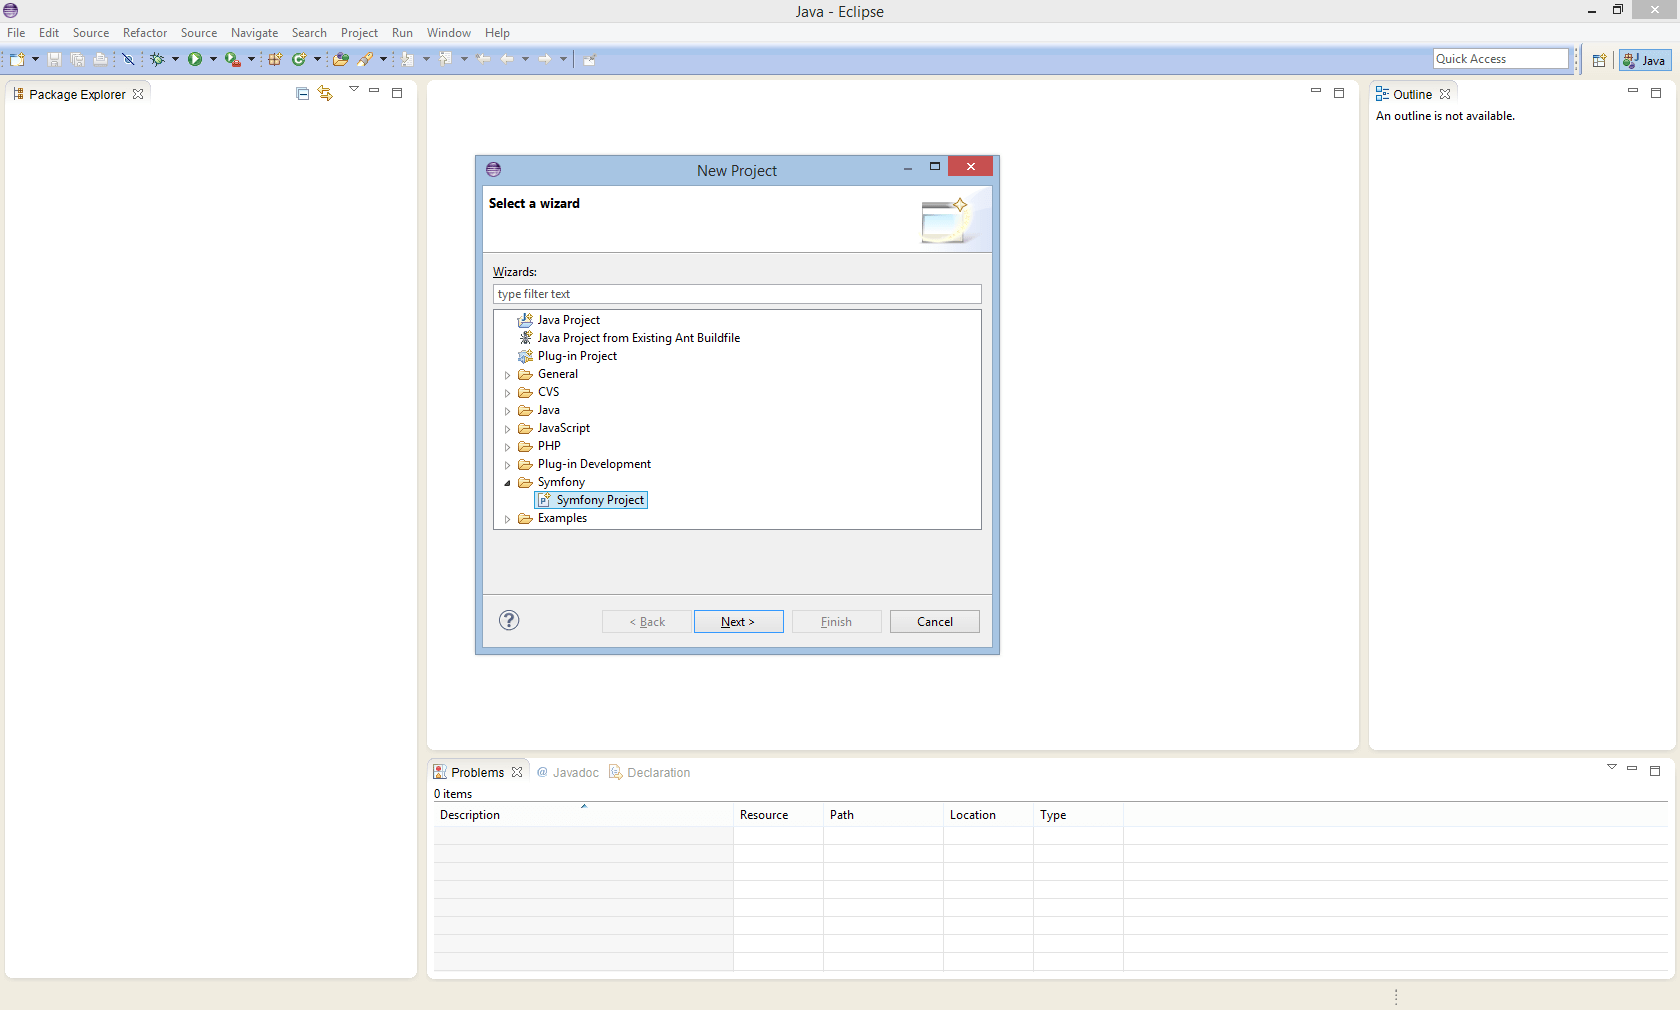Viewport: 1680px width, 1010px height.
Task: Select Plug-in Project wizard entry
Action: 568,356
